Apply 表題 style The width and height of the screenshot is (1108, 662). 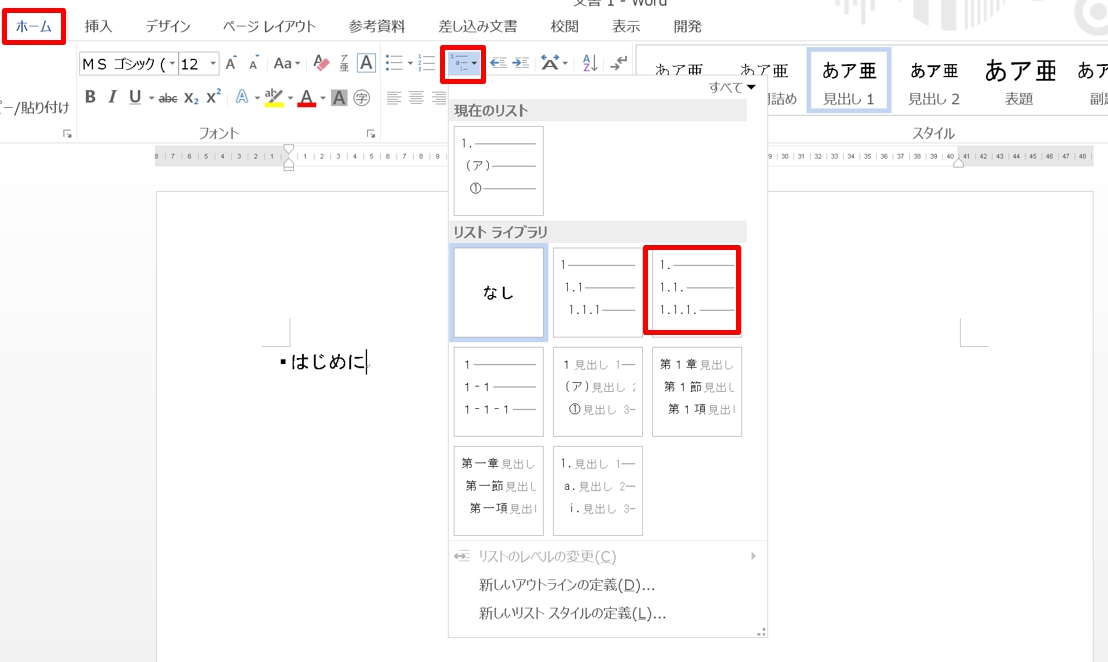click(1020, 81)
